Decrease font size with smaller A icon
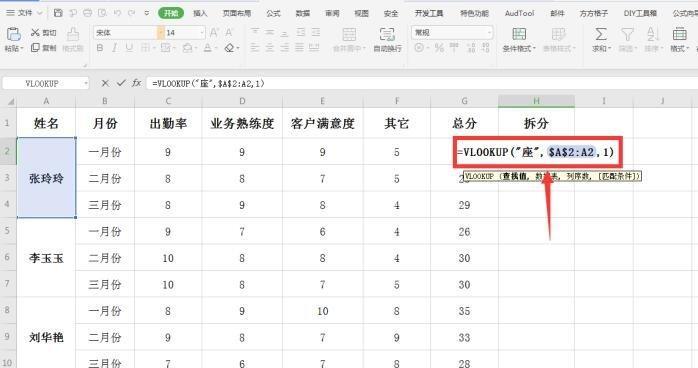This screenshot has height=368, width=698. 229,32
